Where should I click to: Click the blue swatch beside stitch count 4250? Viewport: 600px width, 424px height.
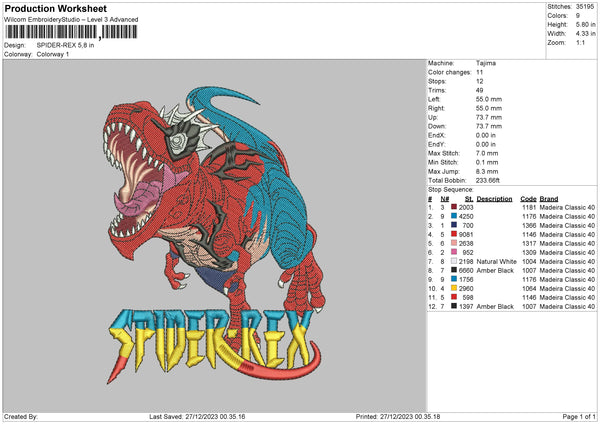[x=454, y=216]
